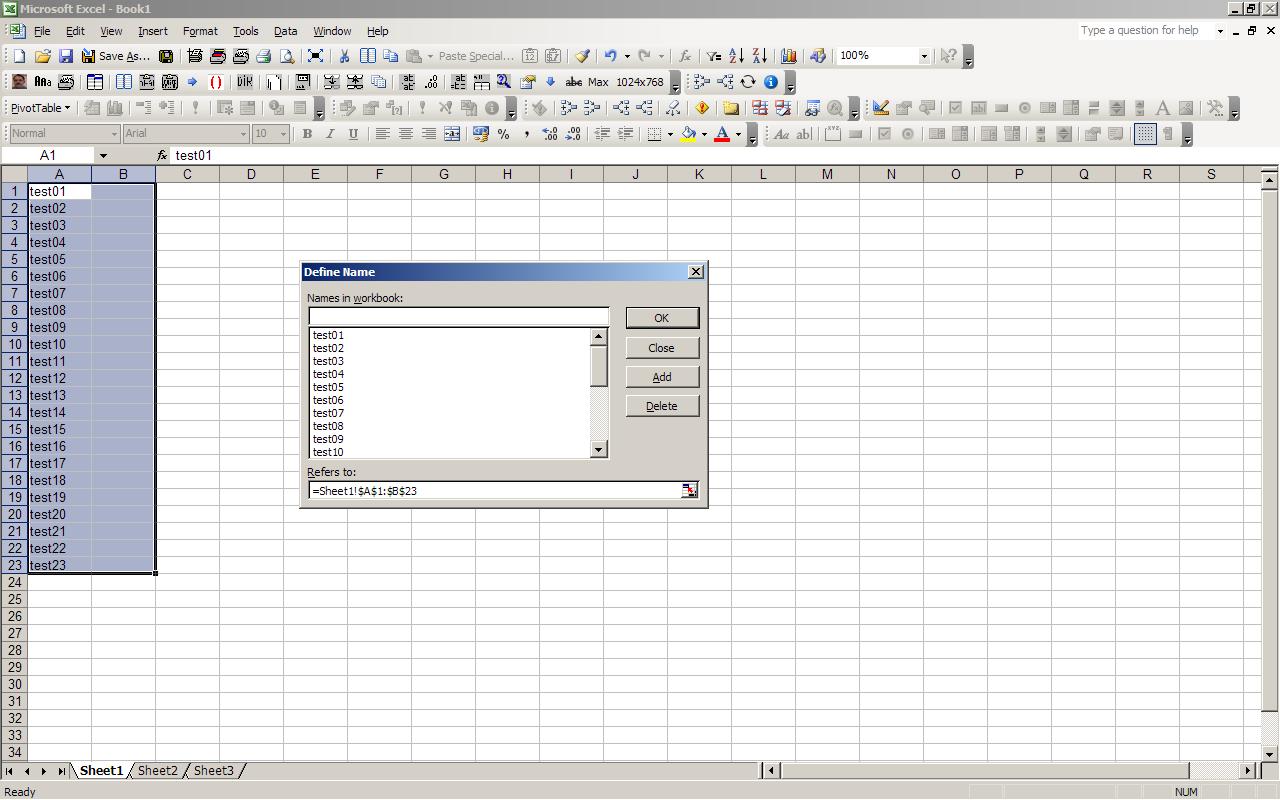The width and height of the screenshot is (1280, 800).
Task: Open the Data menu
Action: pos(286,31)
